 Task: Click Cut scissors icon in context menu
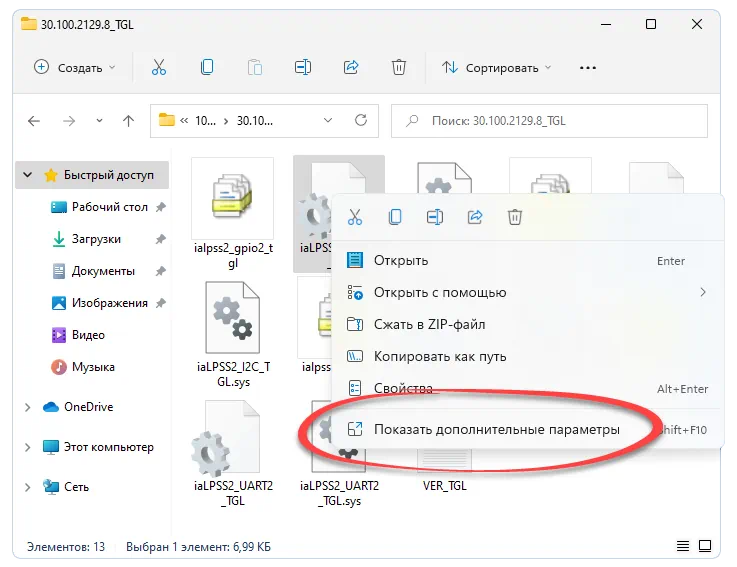(355, 217)
